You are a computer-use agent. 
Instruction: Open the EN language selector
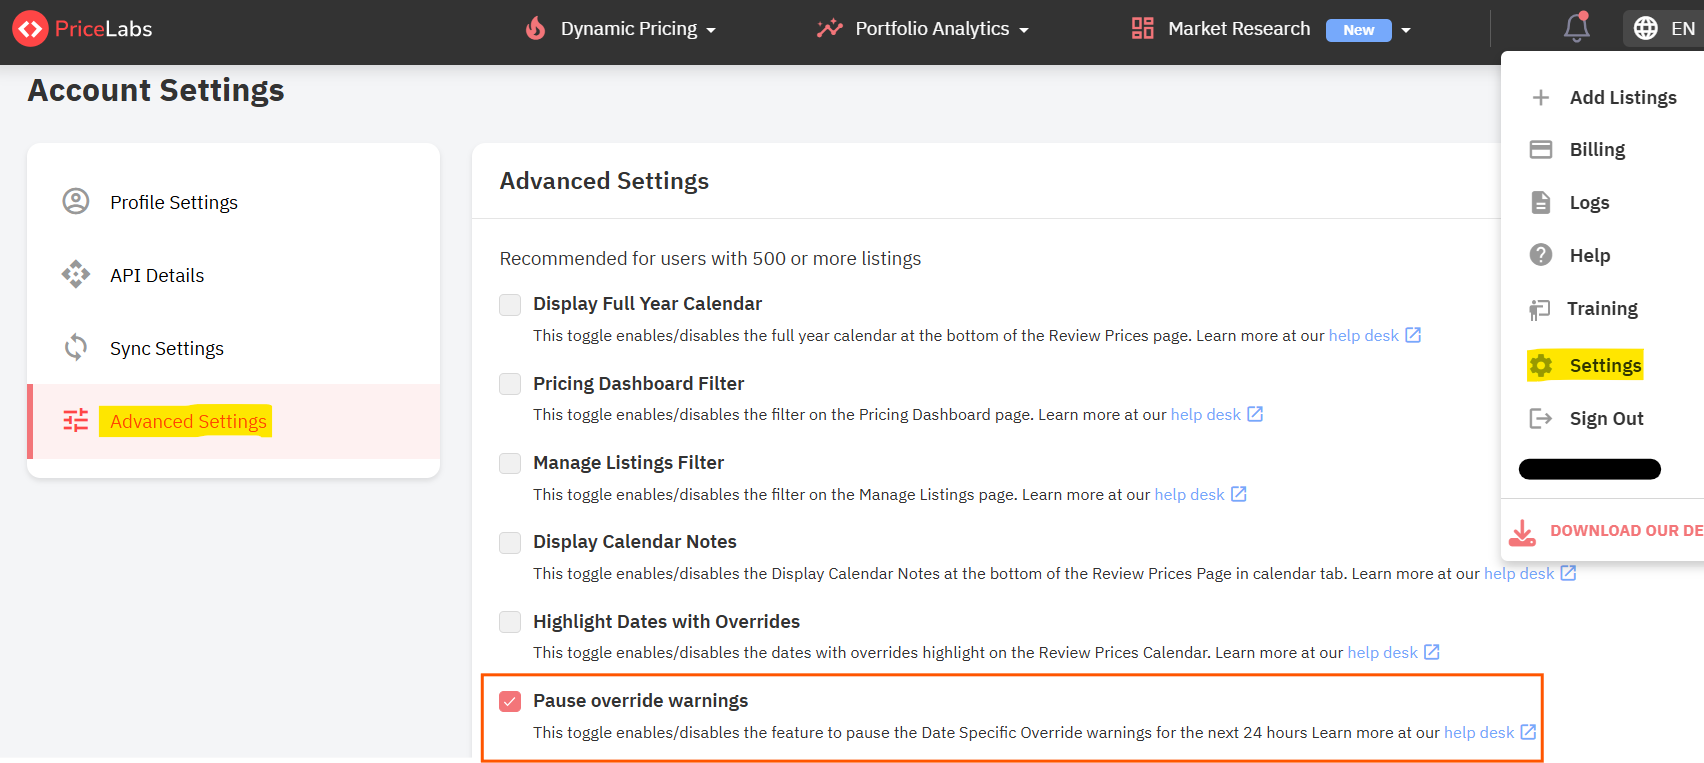point(1664,28)
